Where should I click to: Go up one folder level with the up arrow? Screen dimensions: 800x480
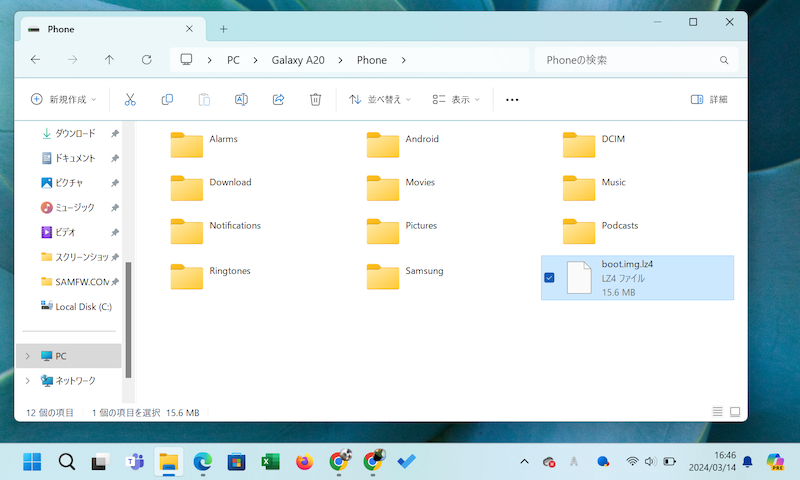point(110,60)
